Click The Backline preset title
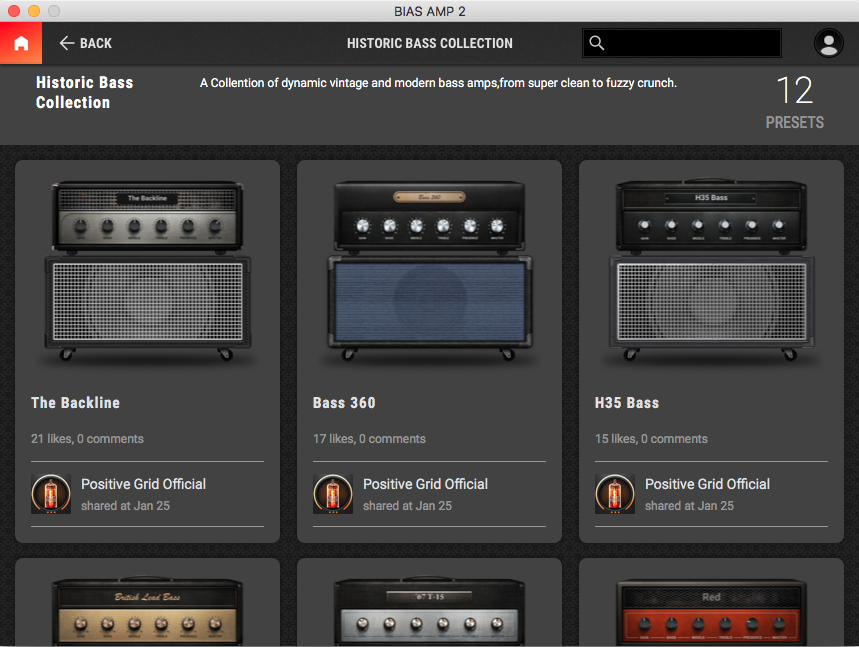This screenshot has height=647, width=859. [75, 403]
